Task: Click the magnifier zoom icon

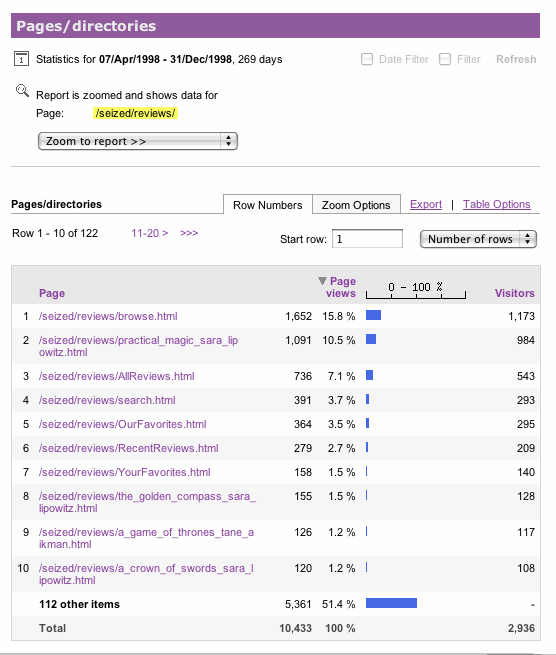Action: point(22,91)
